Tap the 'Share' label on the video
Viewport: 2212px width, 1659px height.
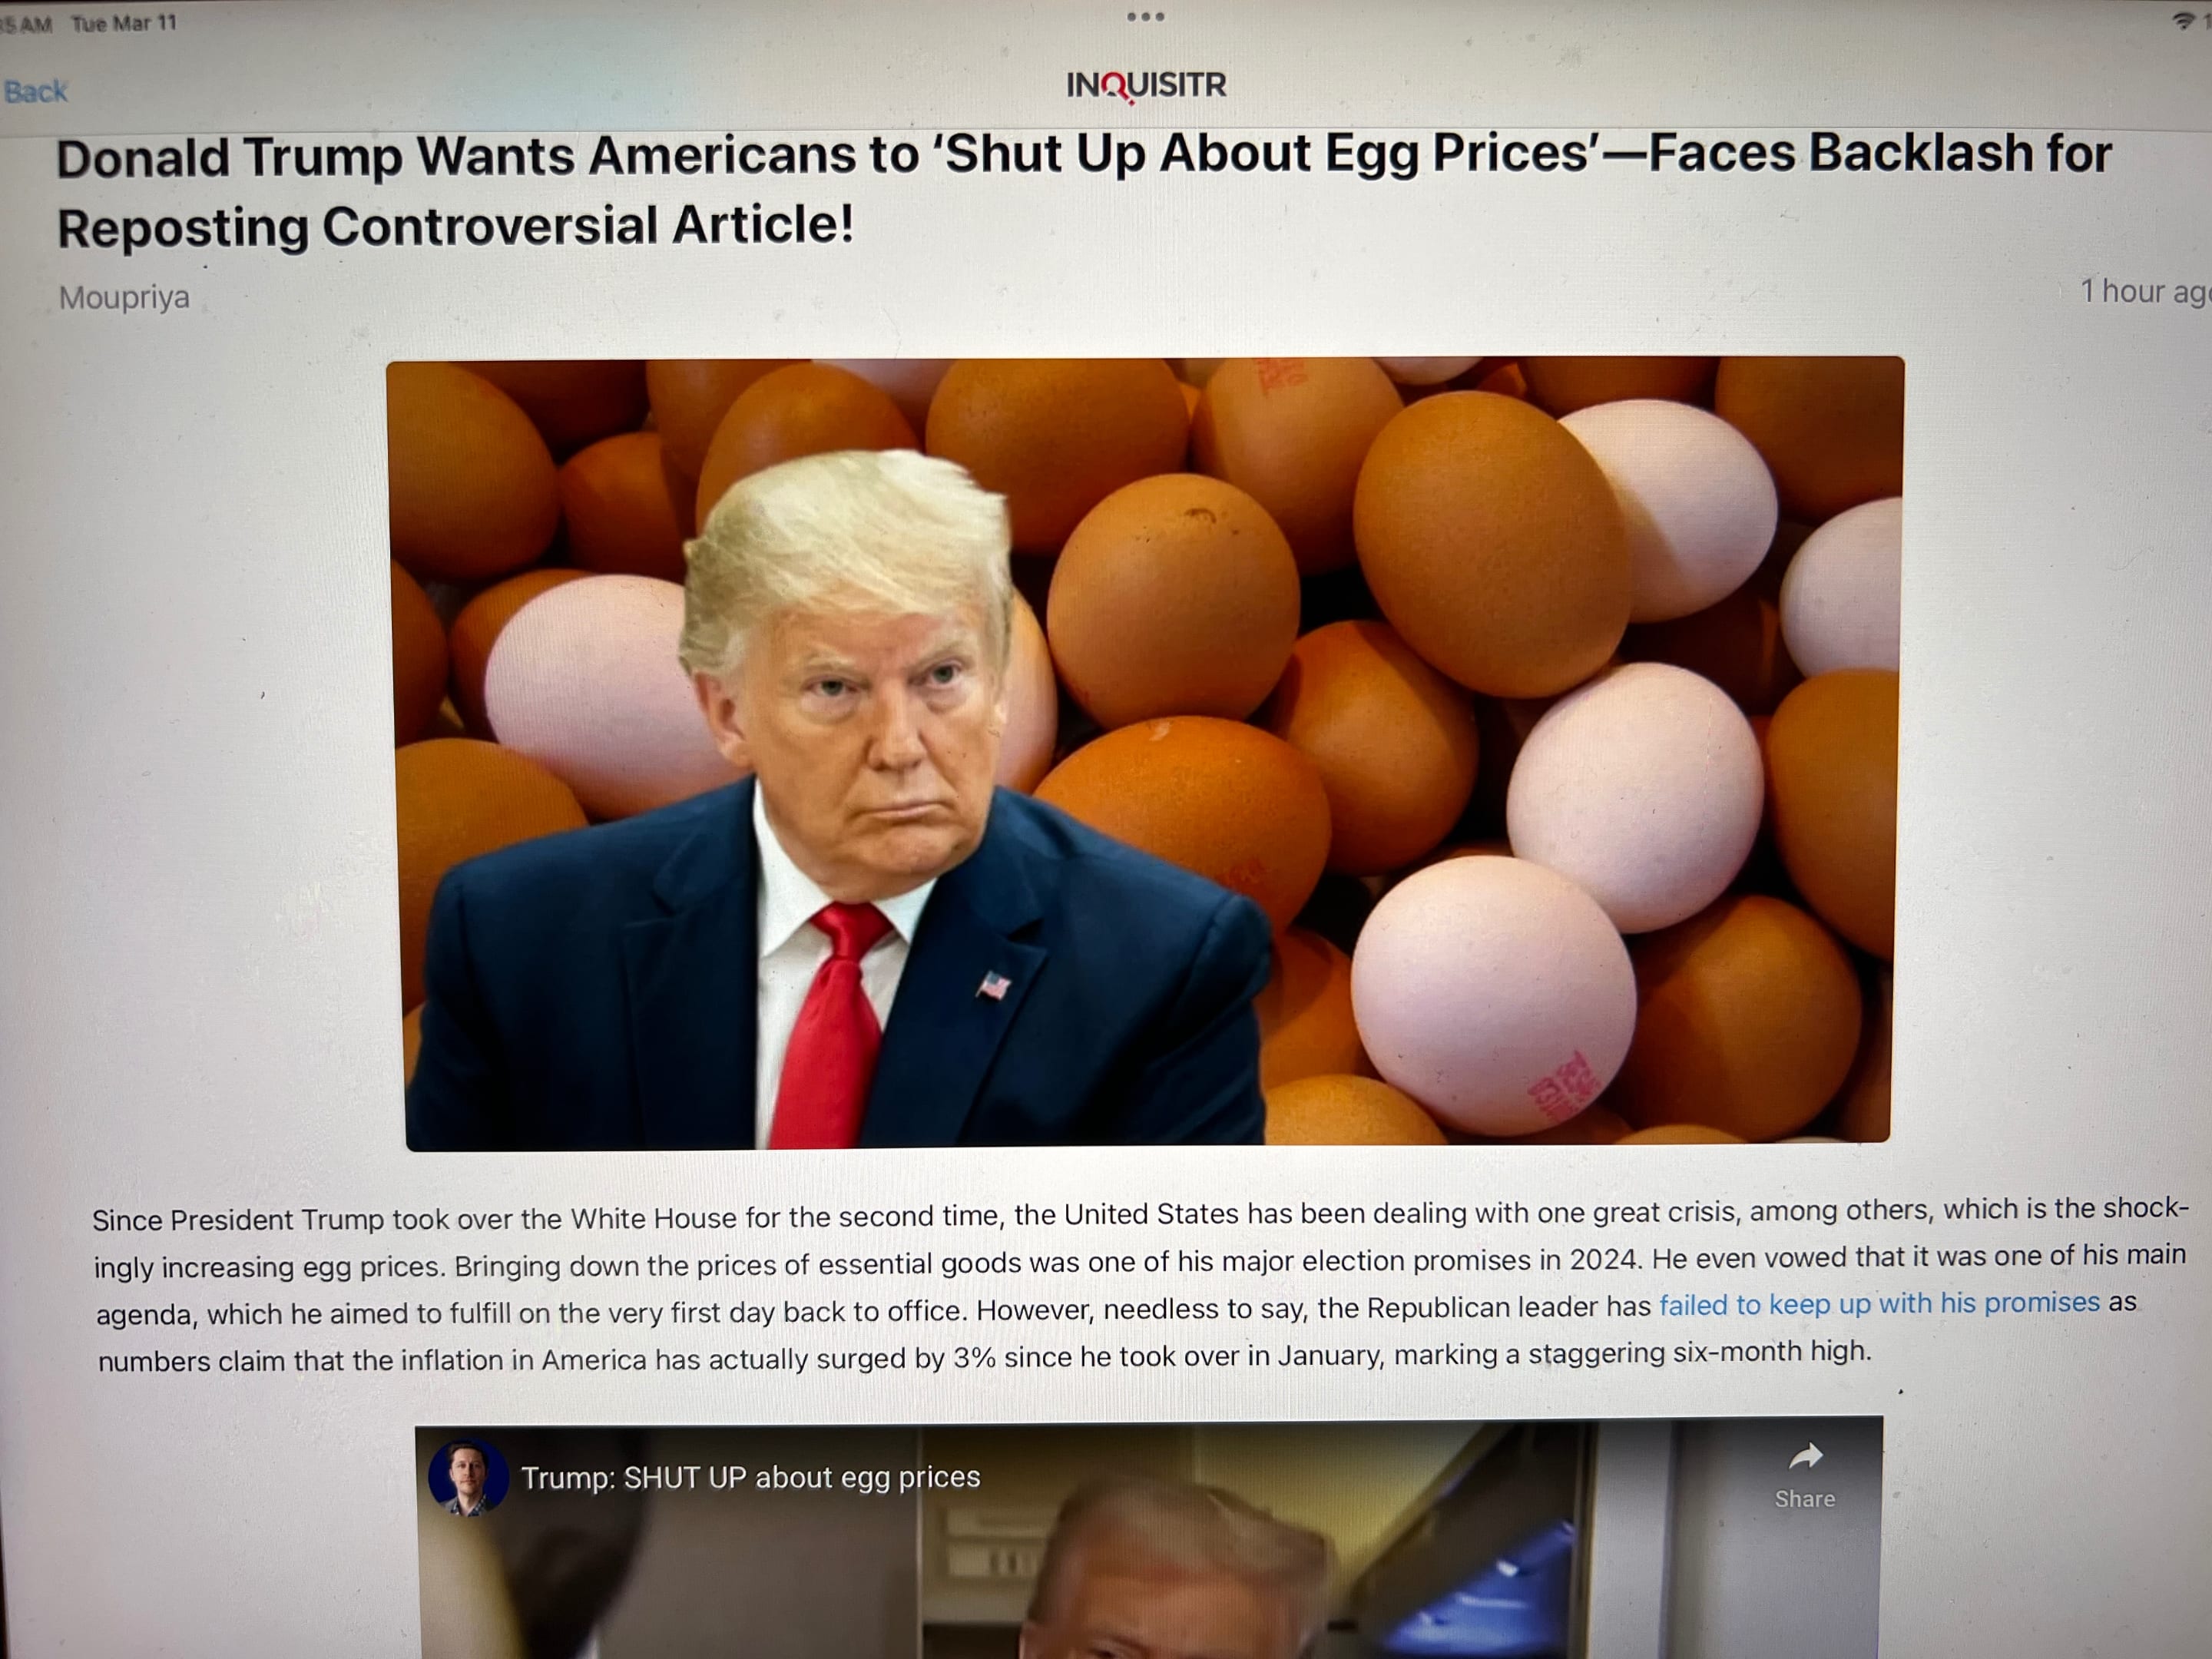[x=1805, y=1499]
